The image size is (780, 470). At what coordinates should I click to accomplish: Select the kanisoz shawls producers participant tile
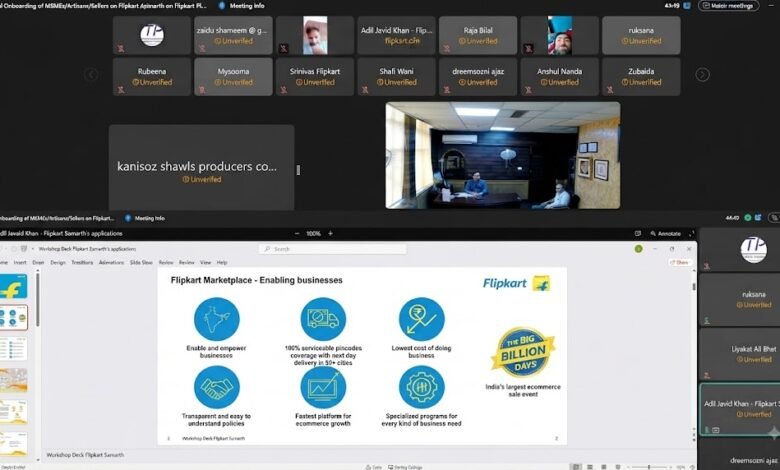(201, 168)
